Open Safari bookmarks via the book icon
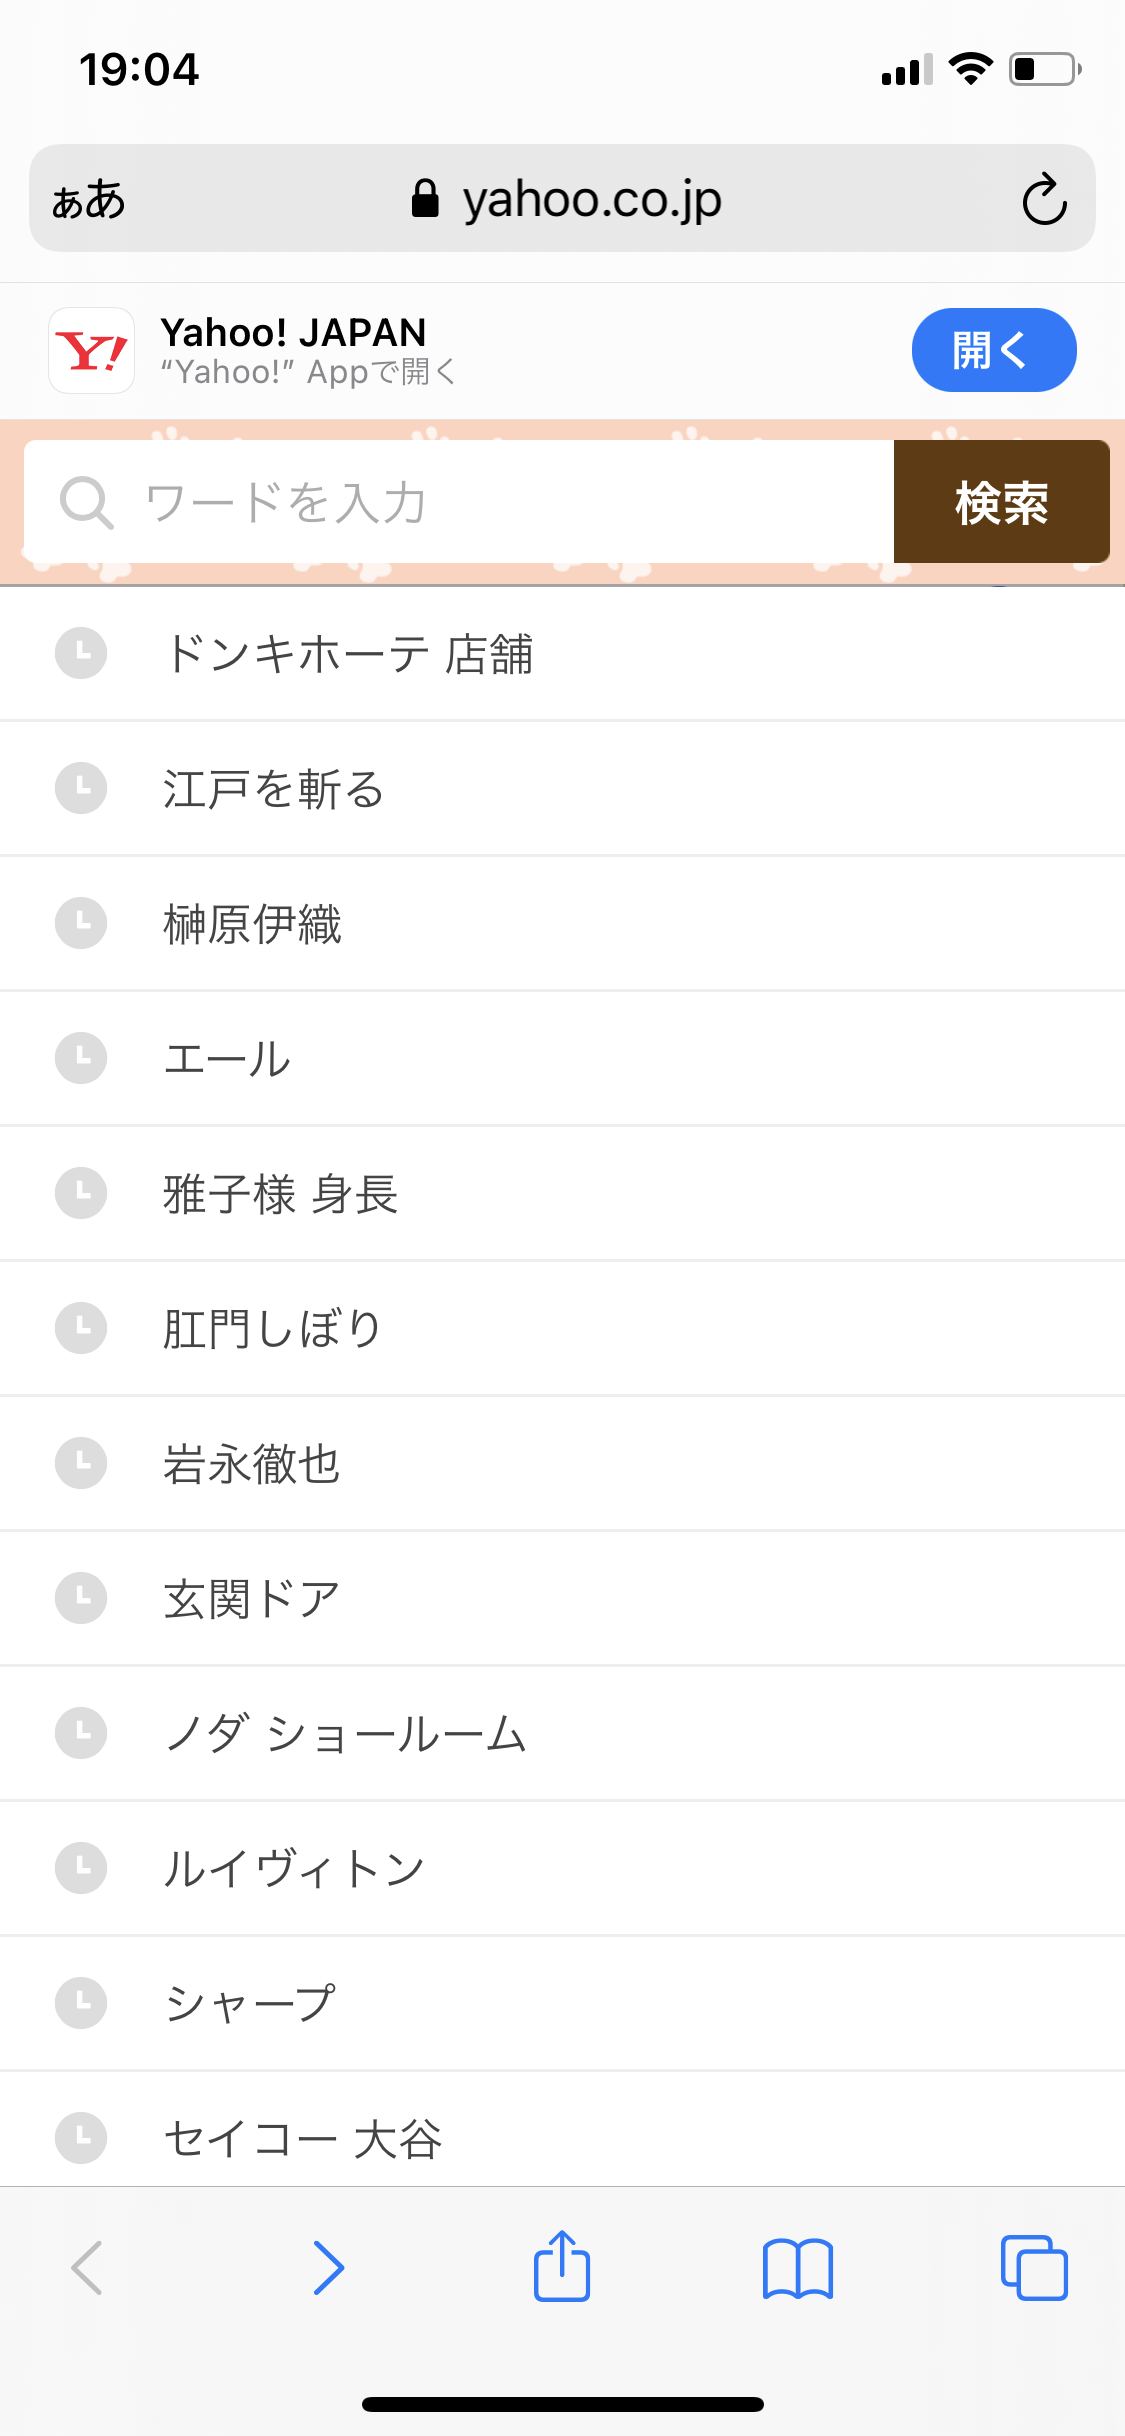The image size is (1125, 2436). point(798,2268)
